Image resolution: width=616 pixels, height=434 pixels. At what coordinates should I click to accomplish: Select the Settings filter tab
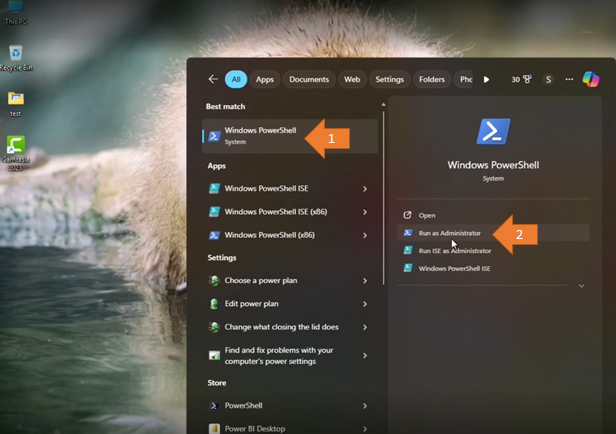tap(389, 79)
